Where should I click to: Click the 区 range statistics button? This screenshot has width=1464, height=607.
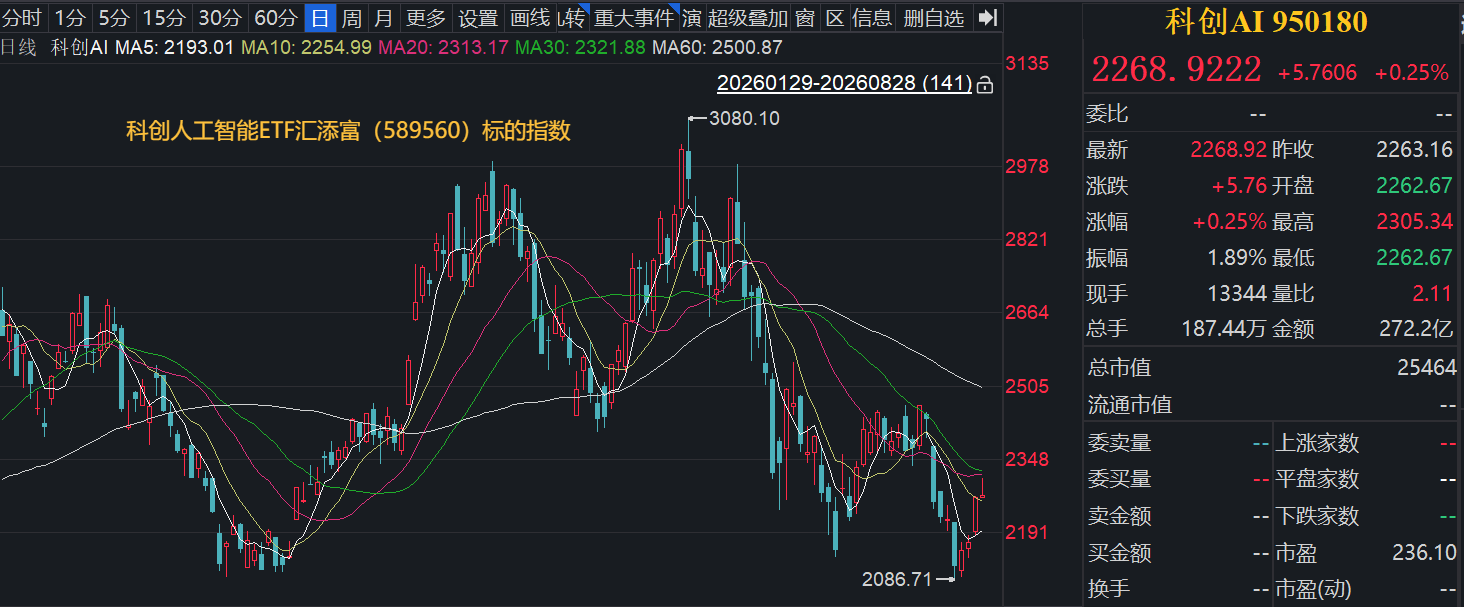(835, 17)
